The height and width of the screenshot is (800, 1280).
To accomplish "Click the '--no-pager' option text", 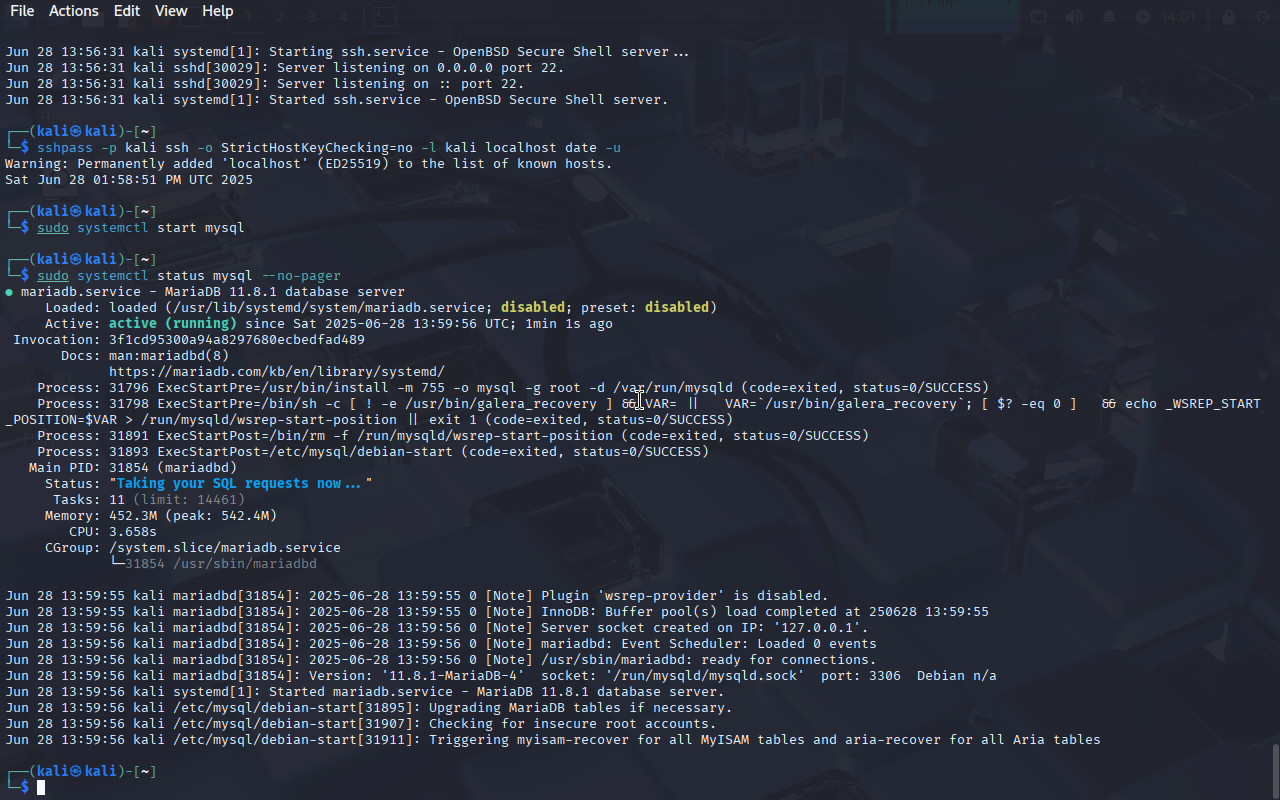I will 301,275.
